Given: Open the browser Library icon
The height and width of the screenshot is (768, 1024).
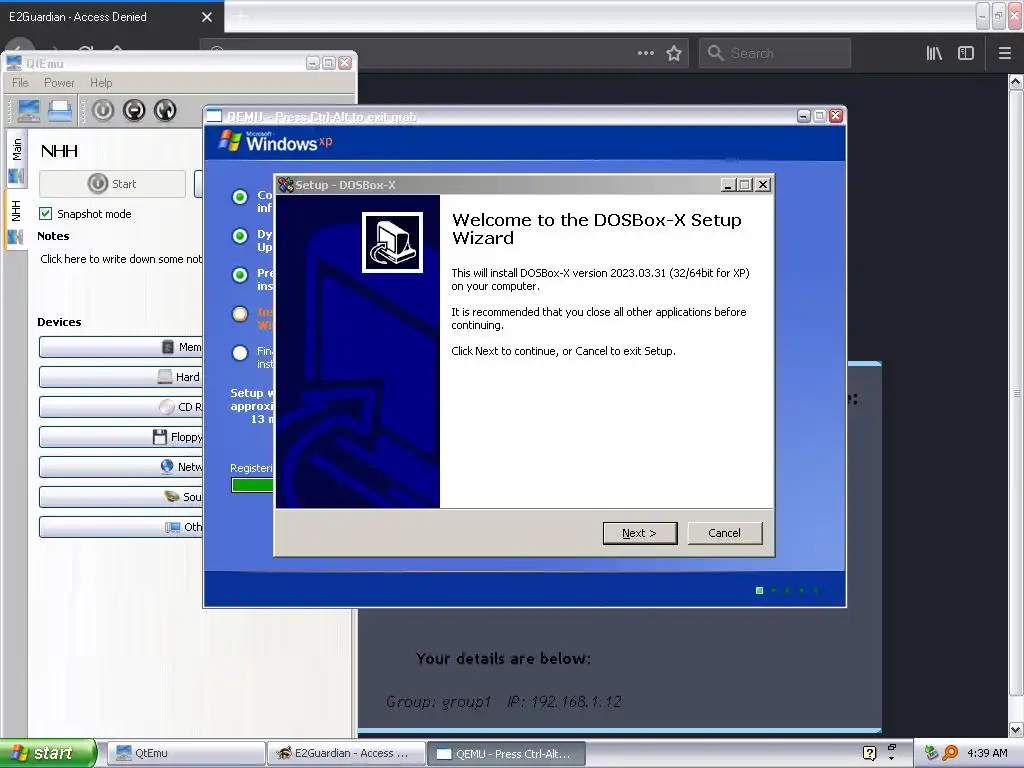Looking at the screenshot, I should click(x=934, y=53).
